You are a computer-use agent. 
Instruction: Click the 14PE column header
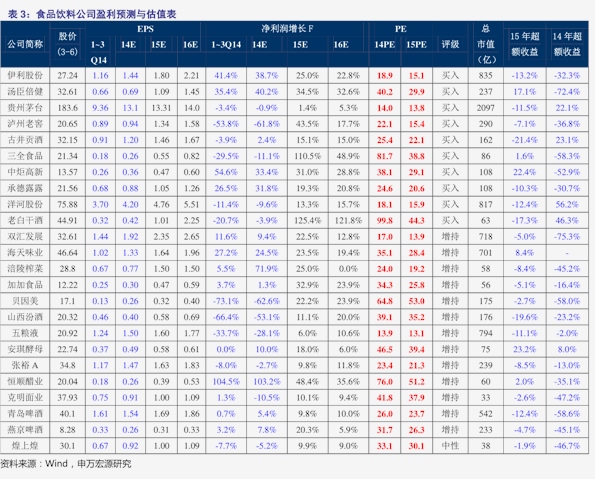point(384,44)
